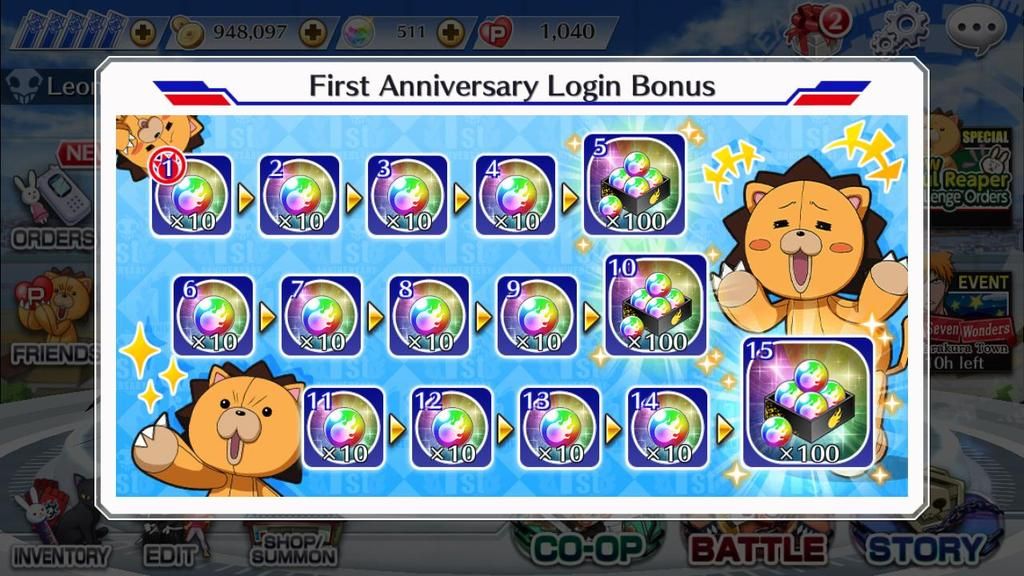
Task: Open the BATTLE menu
Action: (758, 547)
